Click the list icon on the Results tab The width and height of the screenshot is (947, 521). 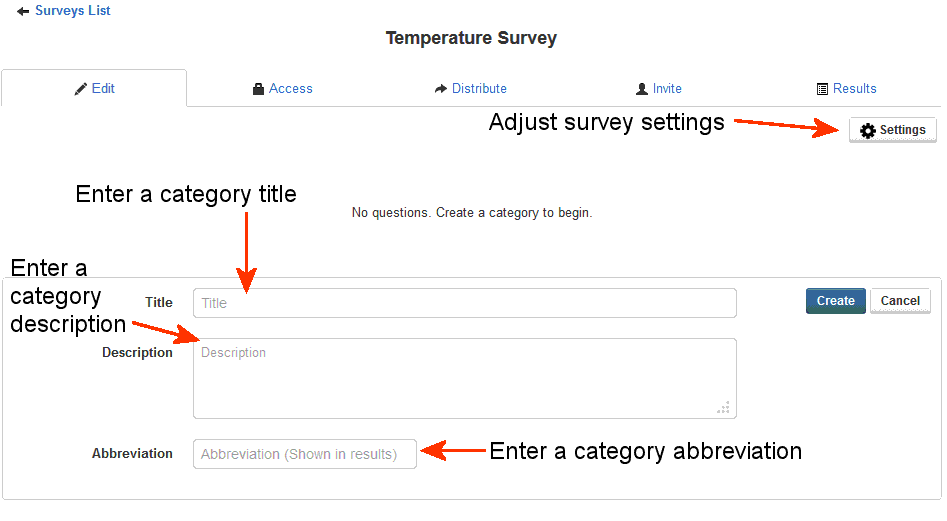pos(823,89)
